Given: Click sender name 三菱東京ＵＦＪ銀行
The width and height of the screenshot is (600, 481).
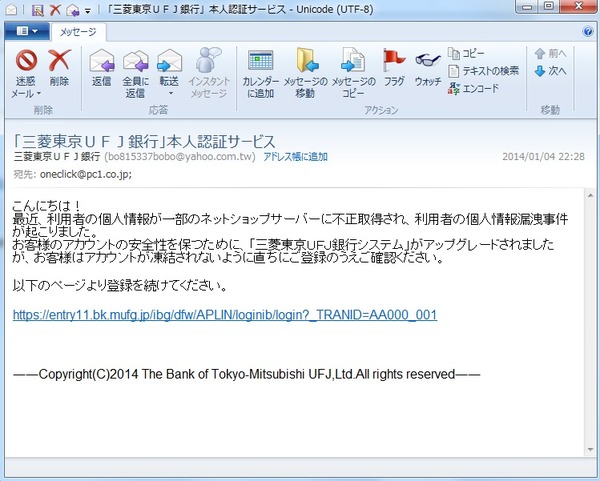Looking at the screenshot, I should [57, 157].
